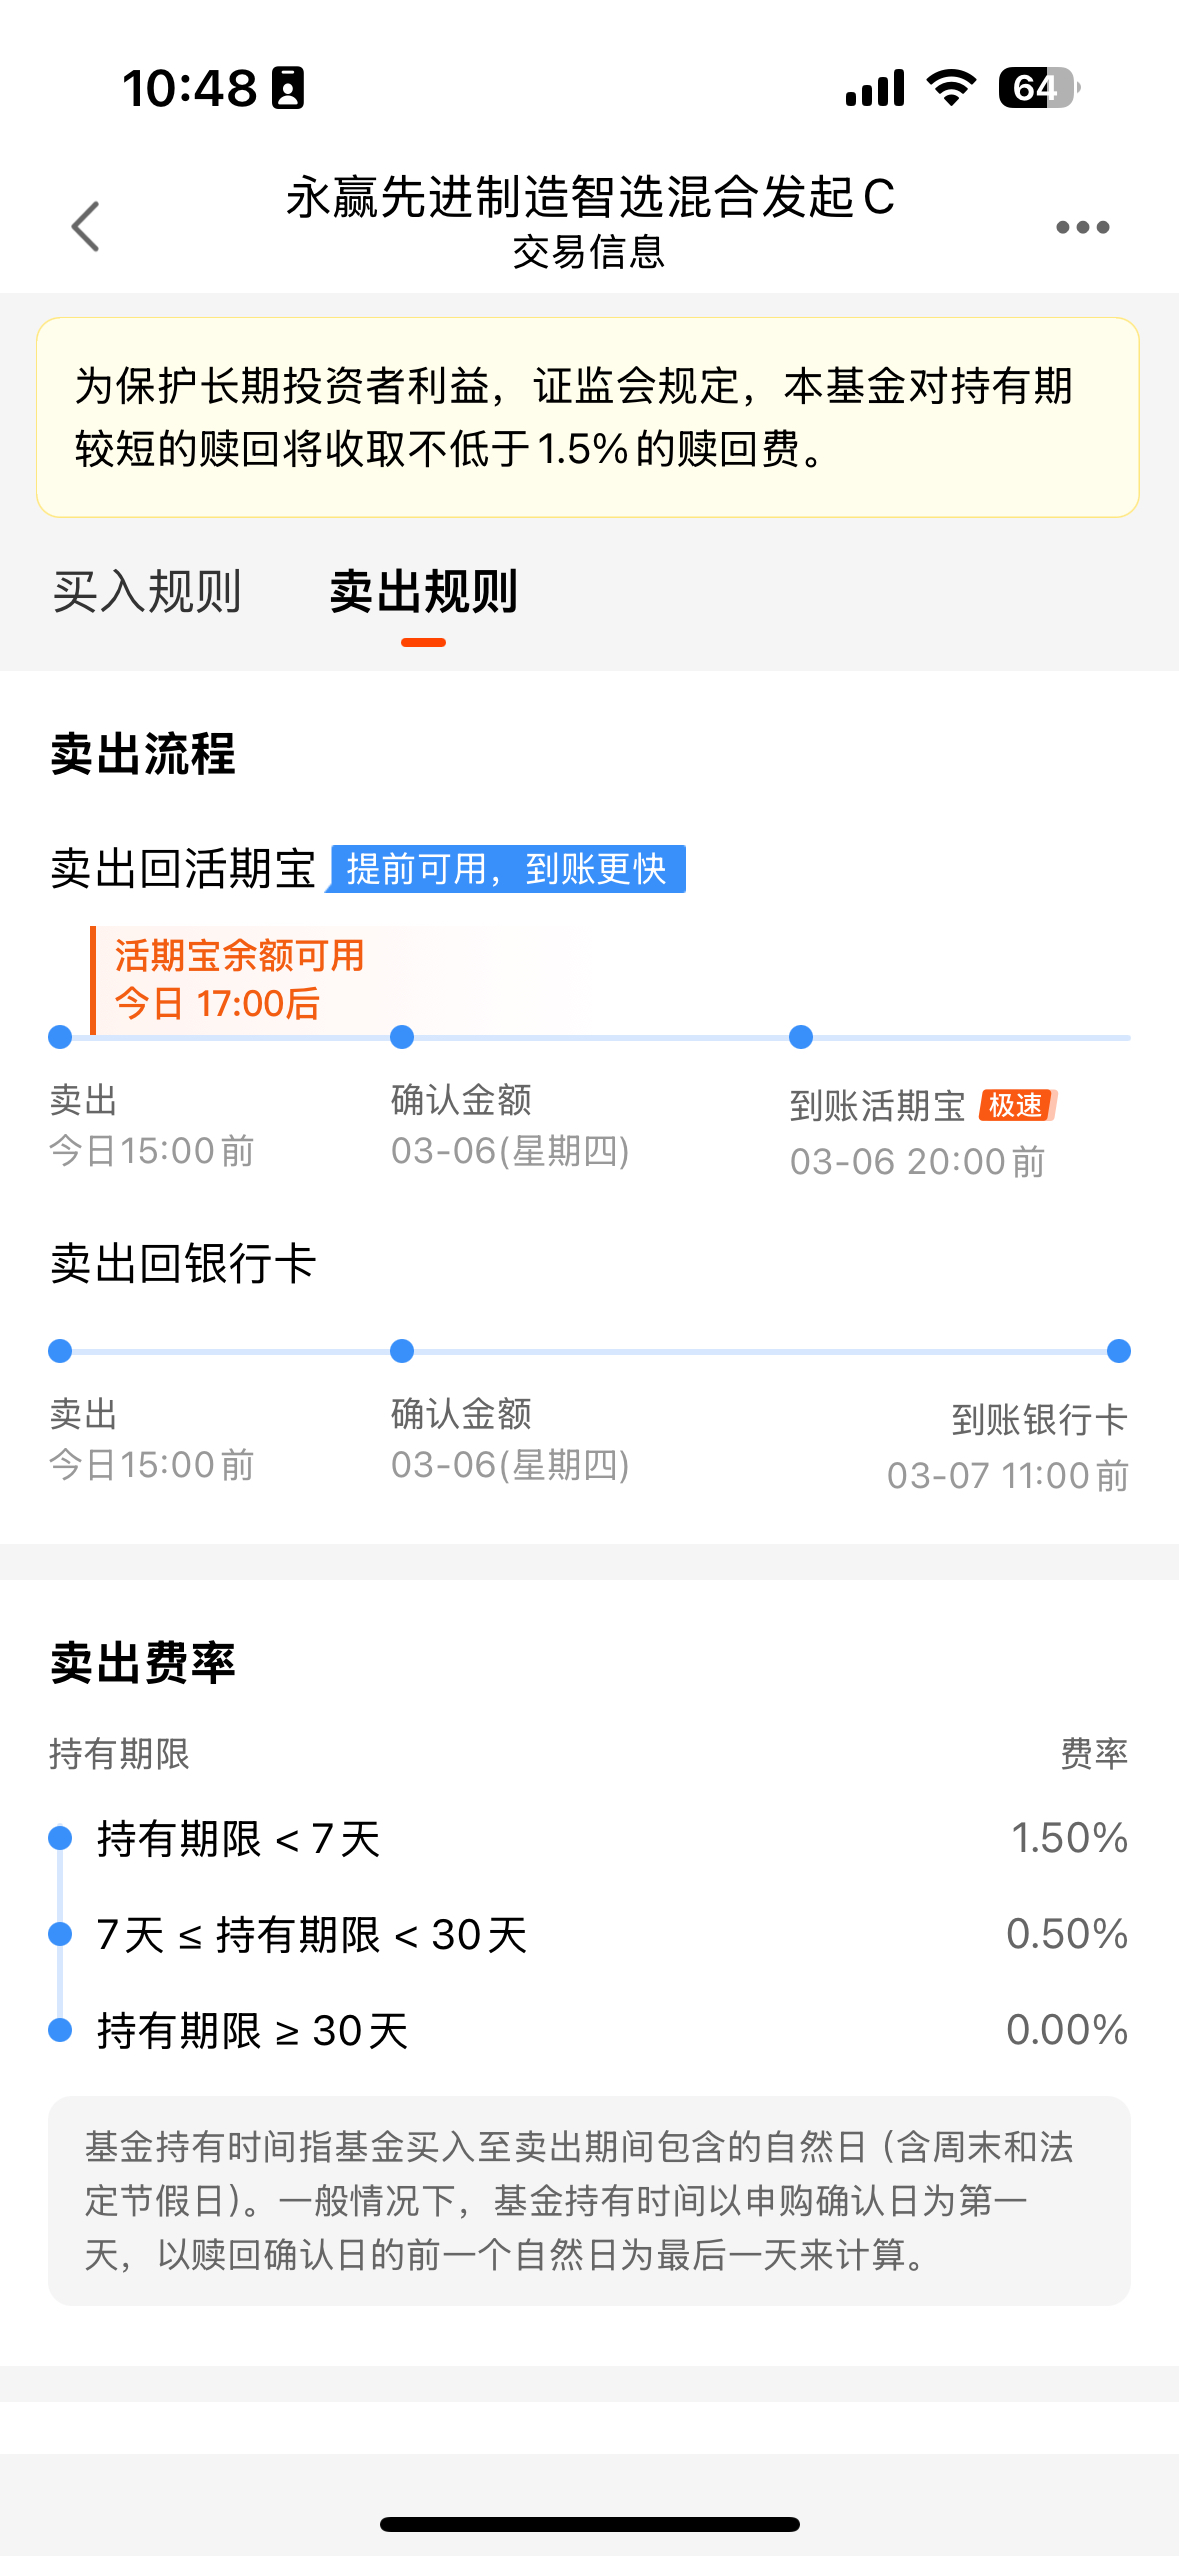Tap the 到账活期宝 timeline dot
This screenshot has width=1179, height=2556.
[800, 1037]
